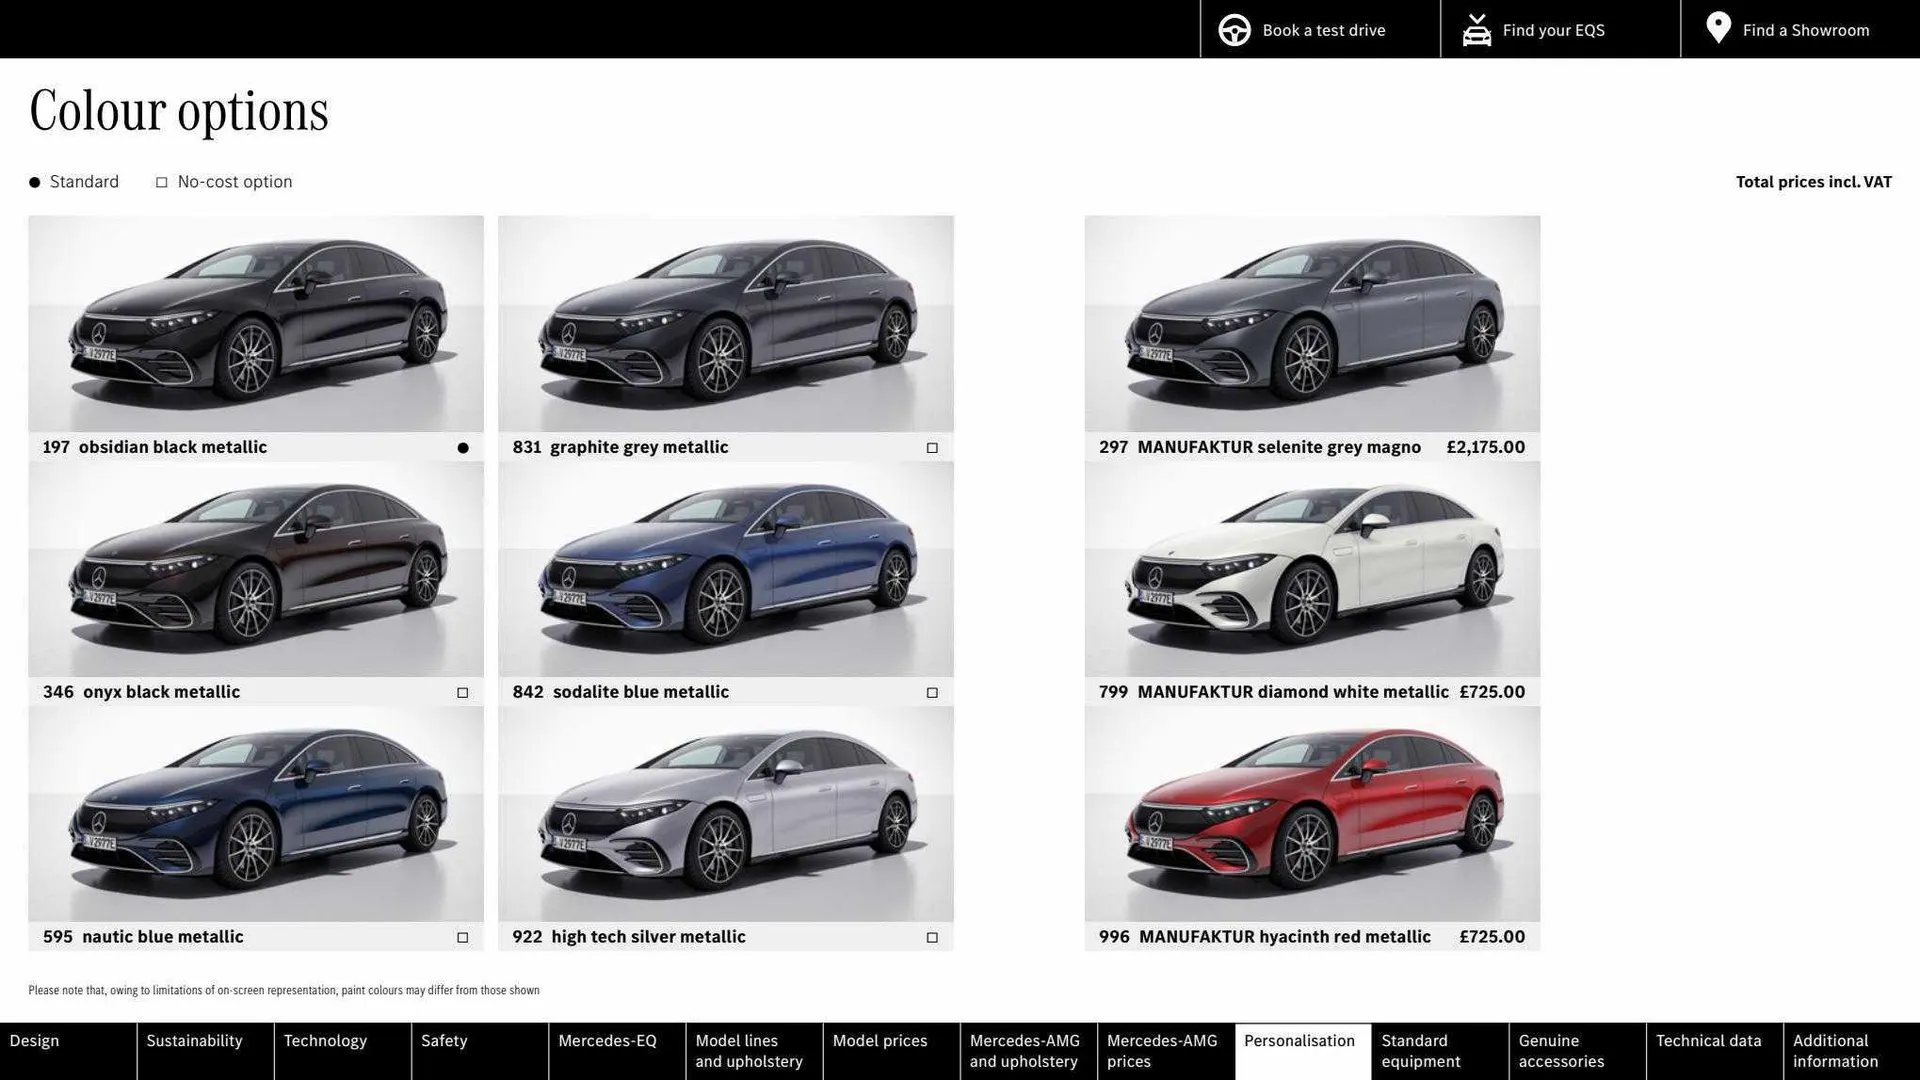Select the graphite grey metallic no-cost option

(x=931, y=447)
